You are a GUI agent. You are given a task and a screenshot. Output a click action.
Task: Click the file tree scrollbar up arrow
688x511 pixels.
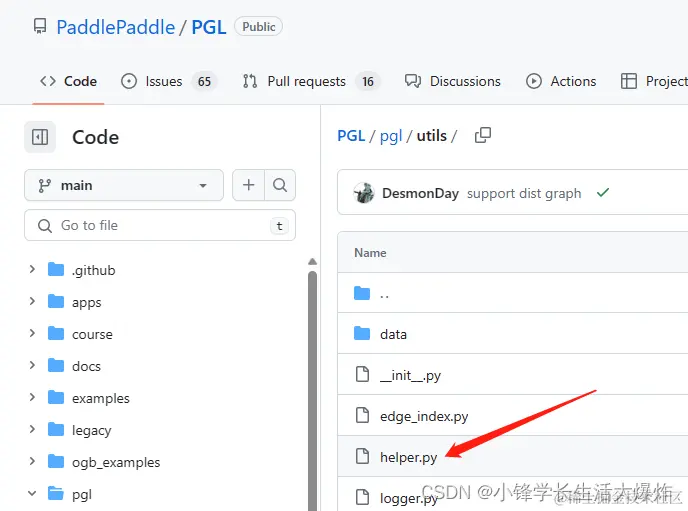(x=312, y=261)
